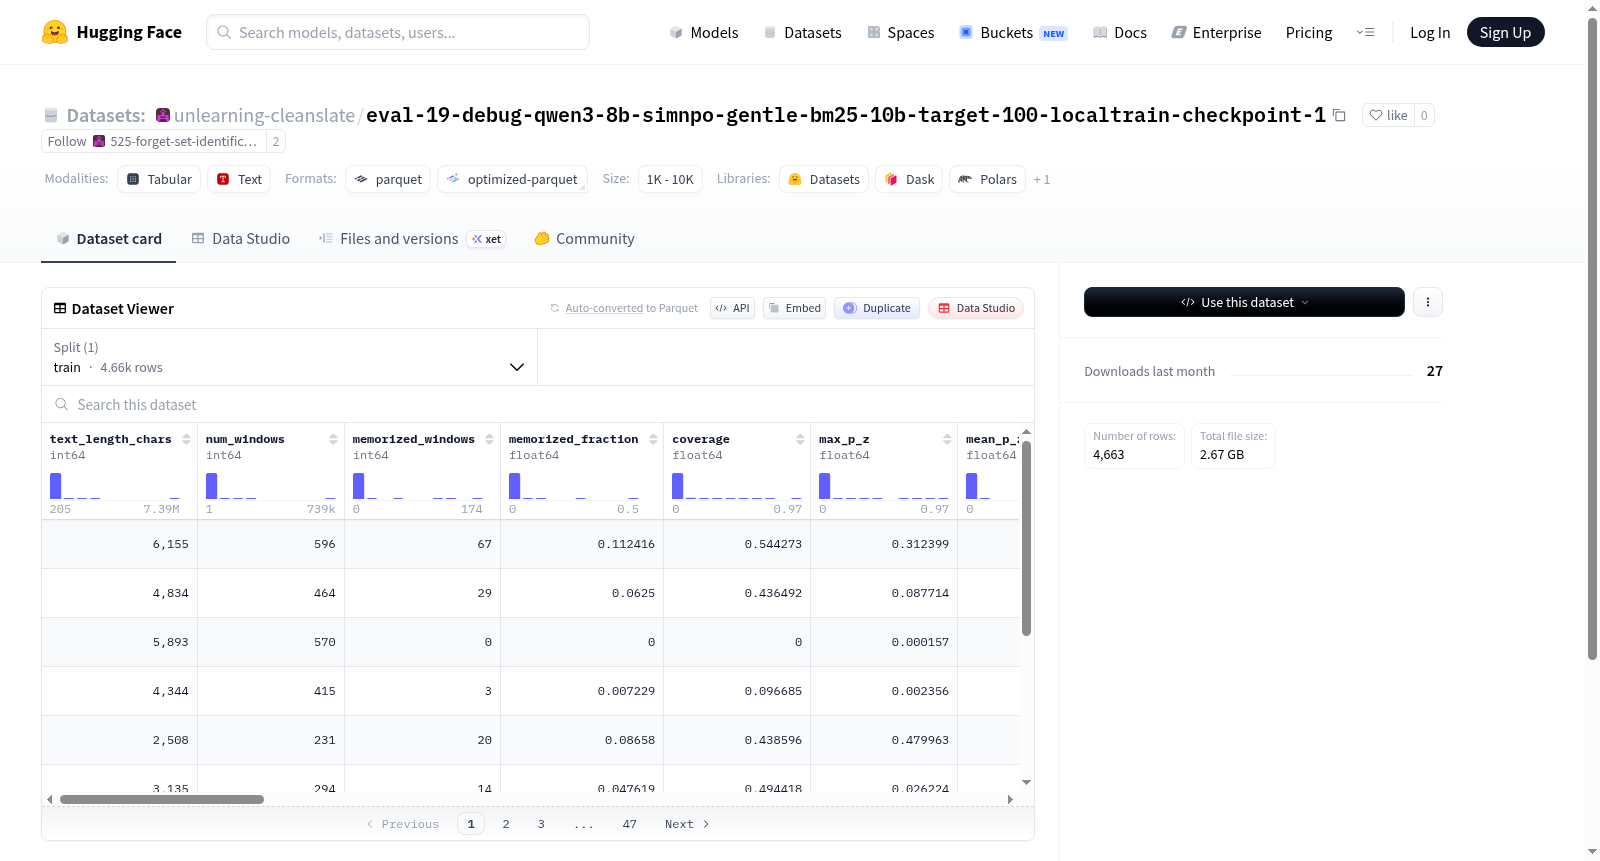Sort the coverage column
Image resolution: width=1600 pixels, height=861 pixels.
click(x=800, y=439)
